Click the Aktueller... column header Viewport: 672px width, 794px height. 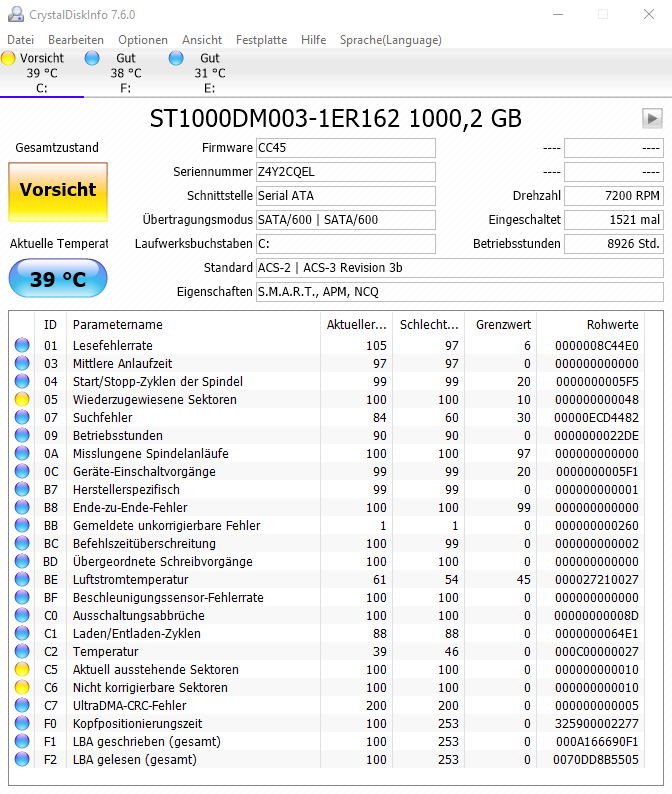pos(357,325)
